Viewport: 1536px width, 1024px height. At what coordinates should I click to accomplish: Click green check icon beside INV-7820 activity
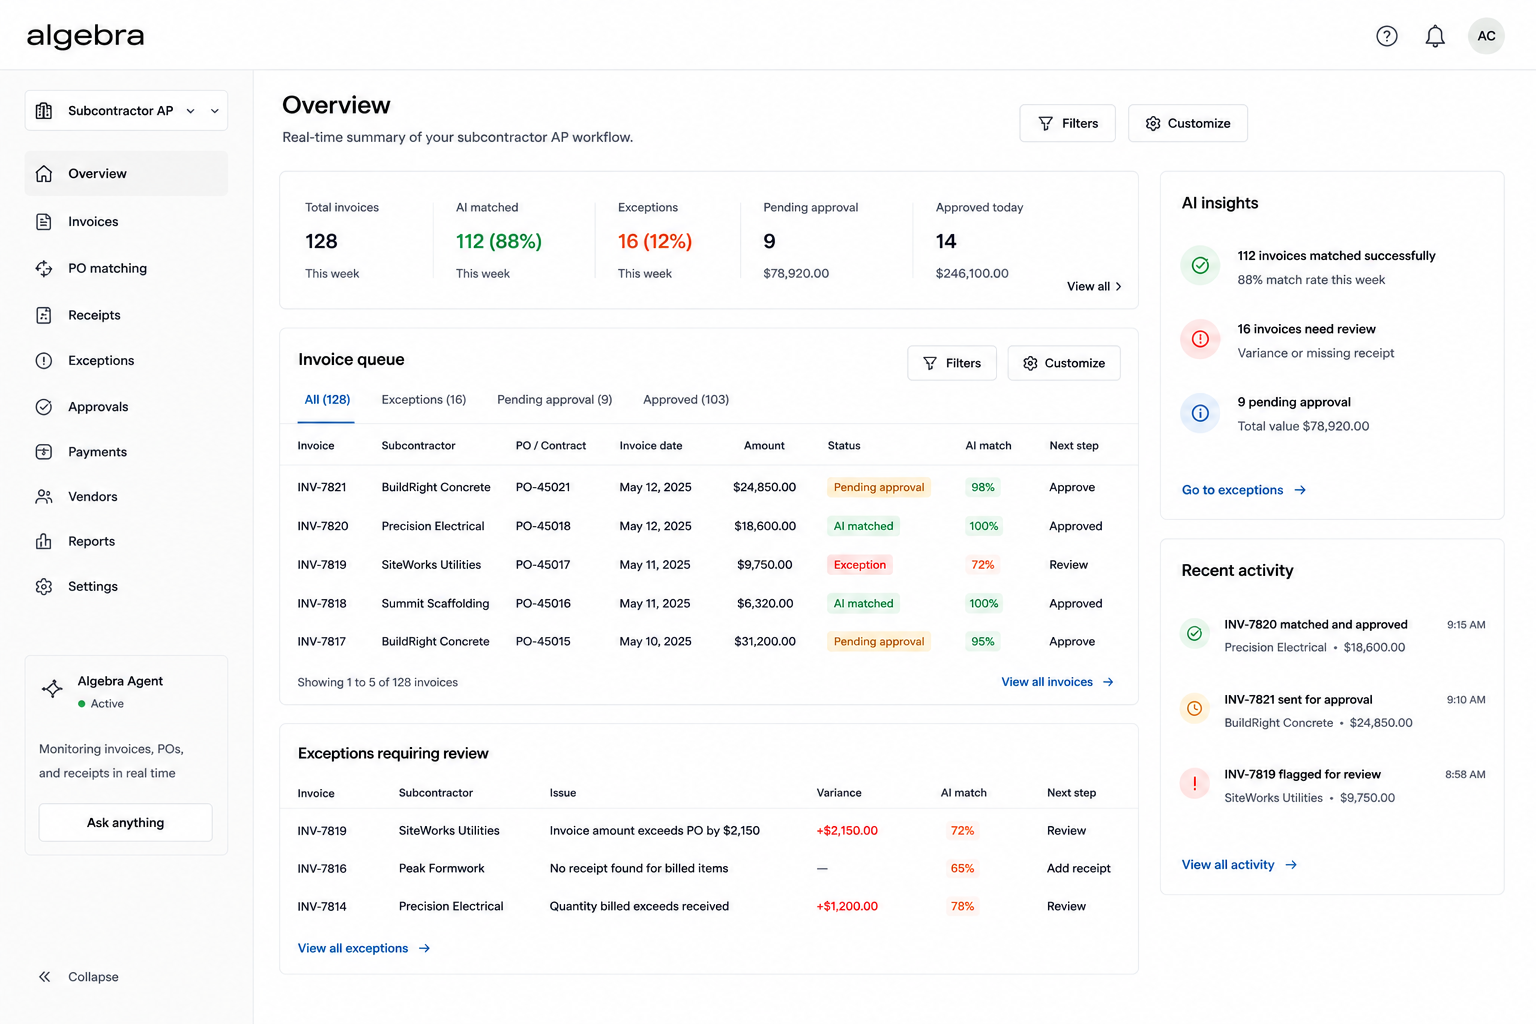click(x=1194, y=634)
